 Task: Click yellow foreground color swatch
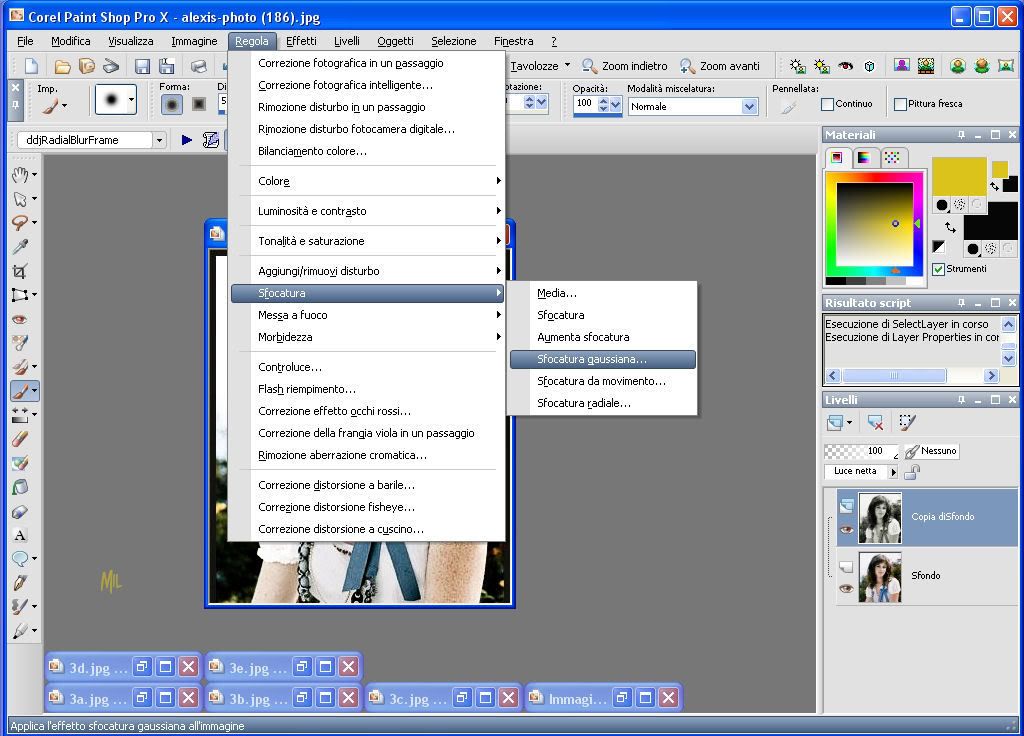point(959,176)
